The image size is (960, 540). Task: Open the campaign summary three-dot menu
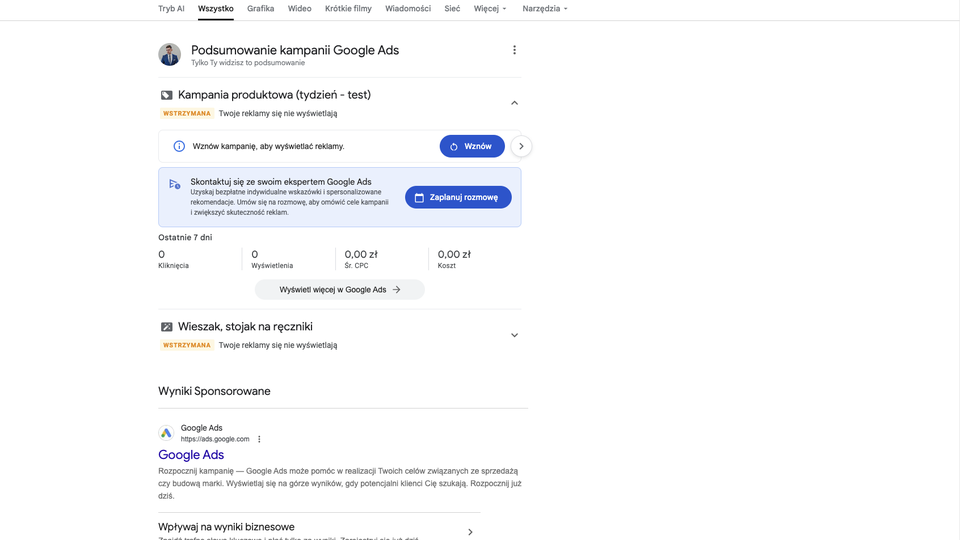click(x=514, y=50)
